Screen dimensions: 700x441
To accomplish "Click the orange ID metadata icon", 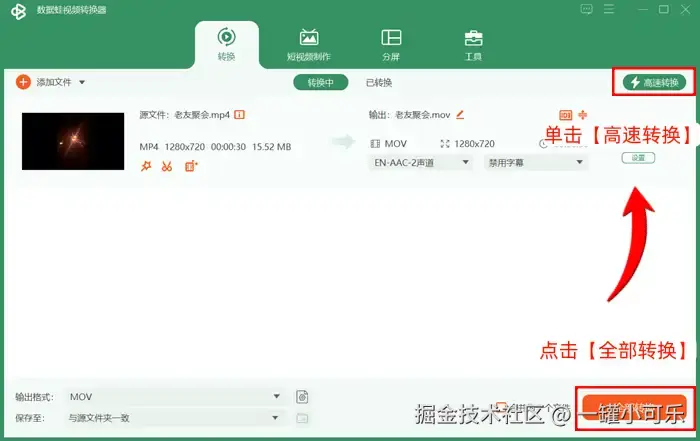I will click(566, 115).
